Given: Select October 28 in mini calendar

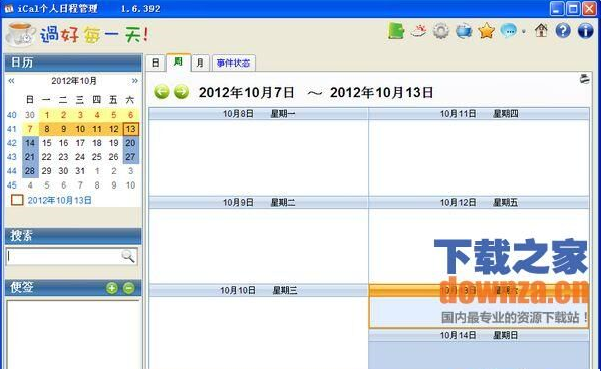Looking at the screenshot, I should [30, 171].
